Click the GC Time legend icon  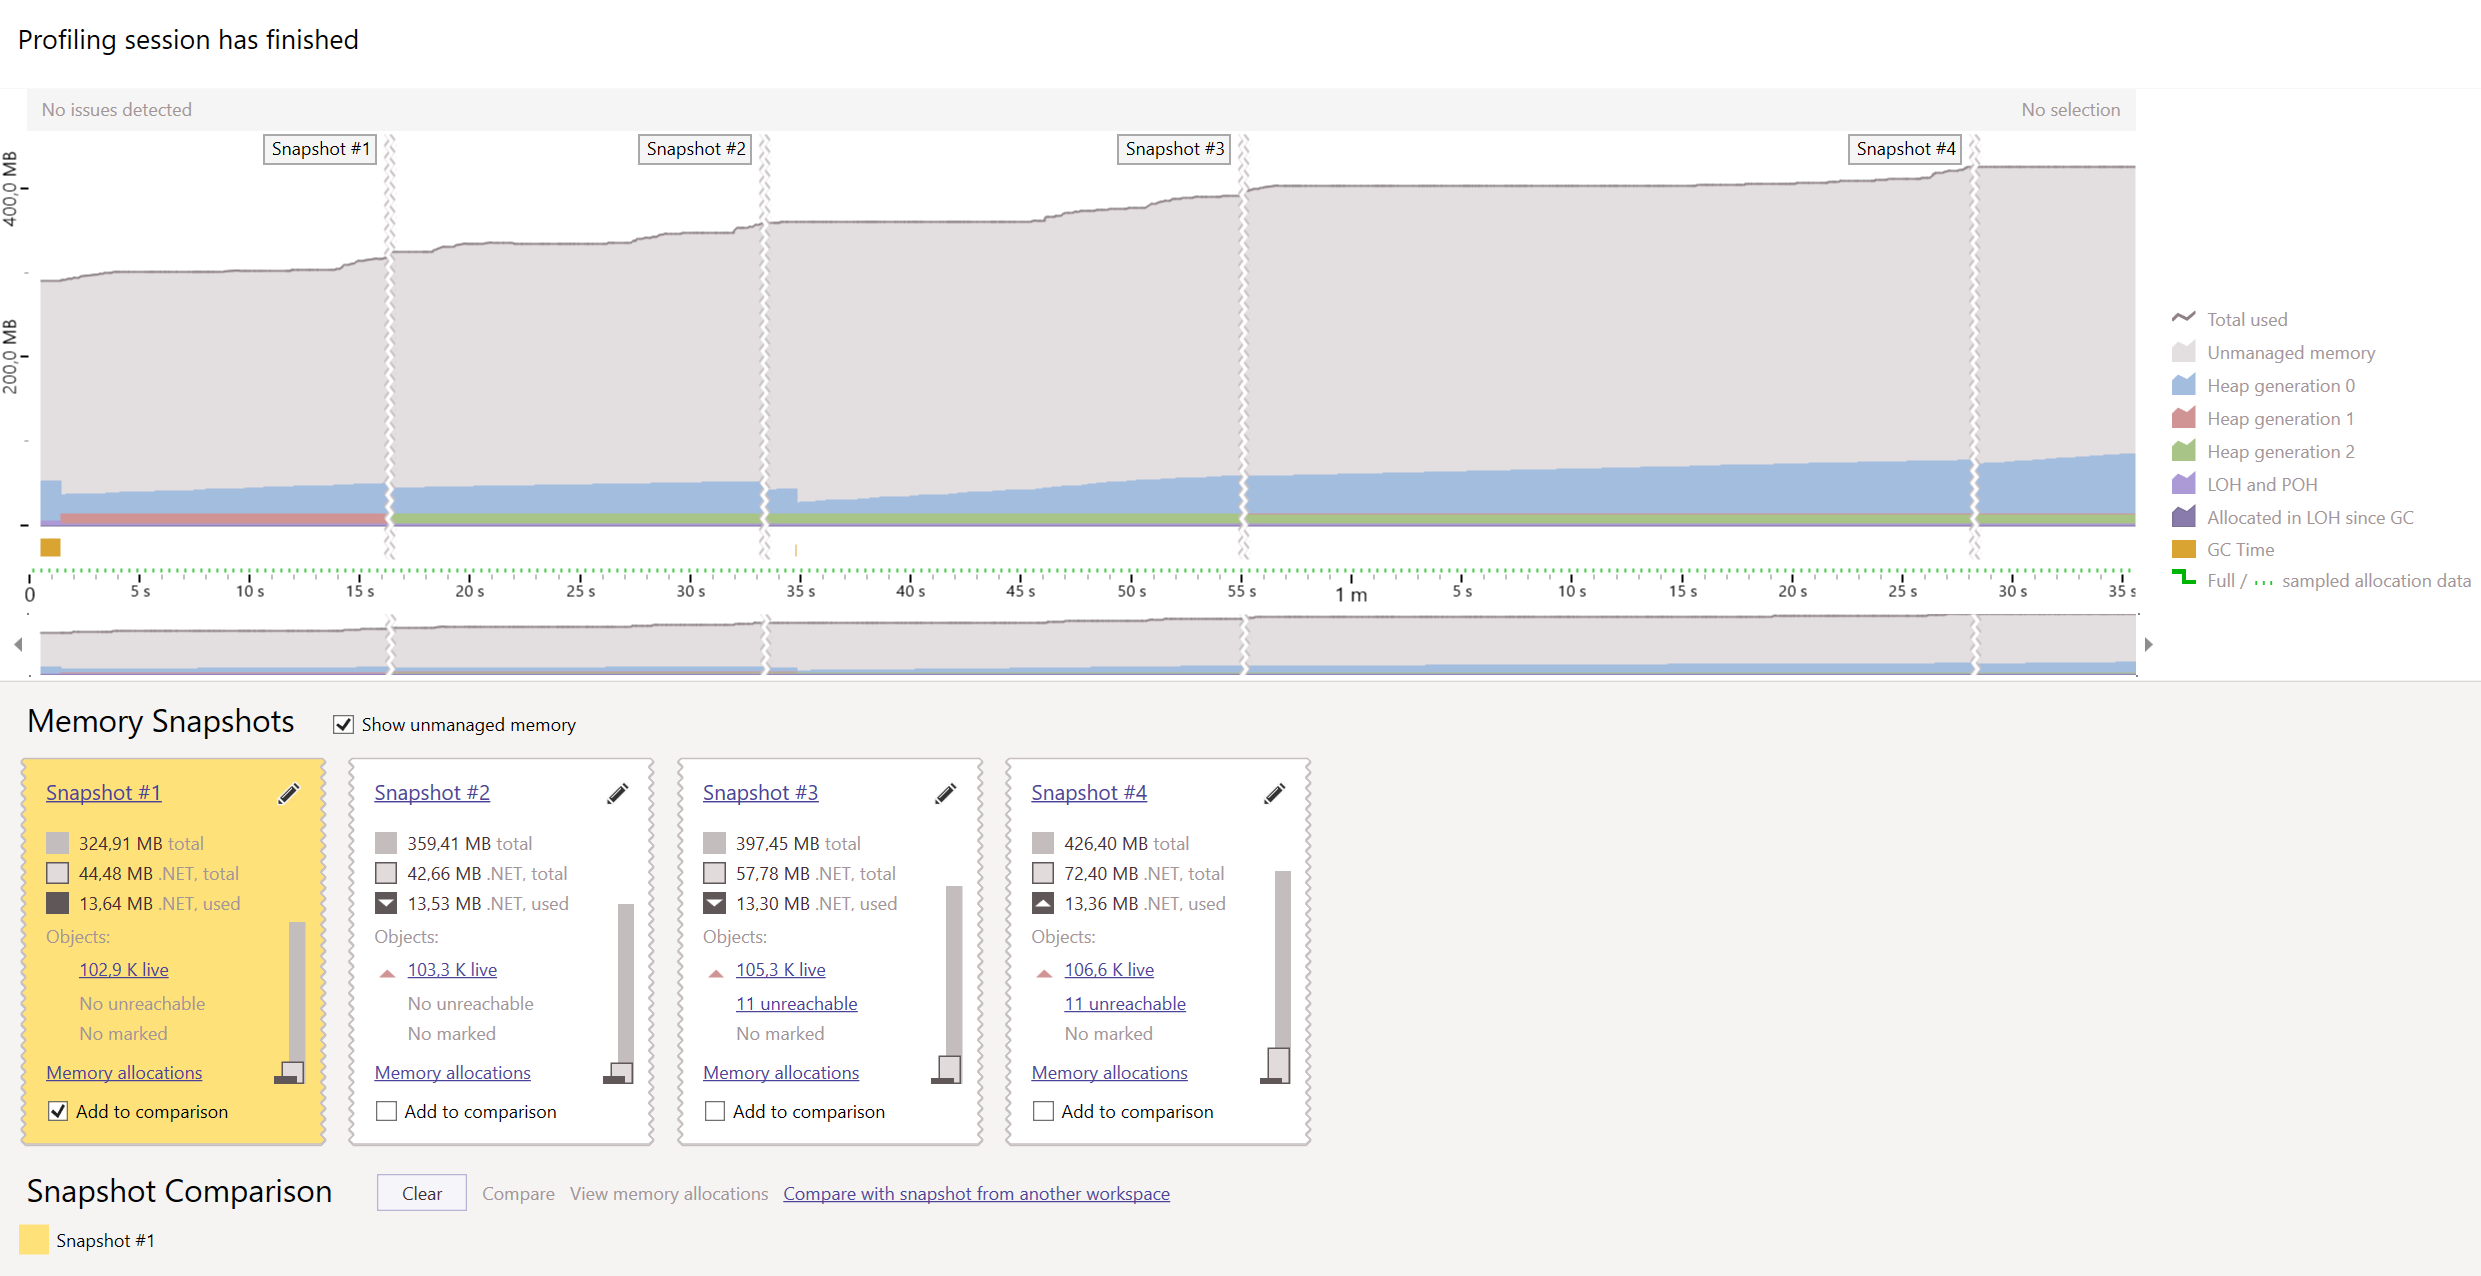pyautogui.click(x=2184, y=549)
